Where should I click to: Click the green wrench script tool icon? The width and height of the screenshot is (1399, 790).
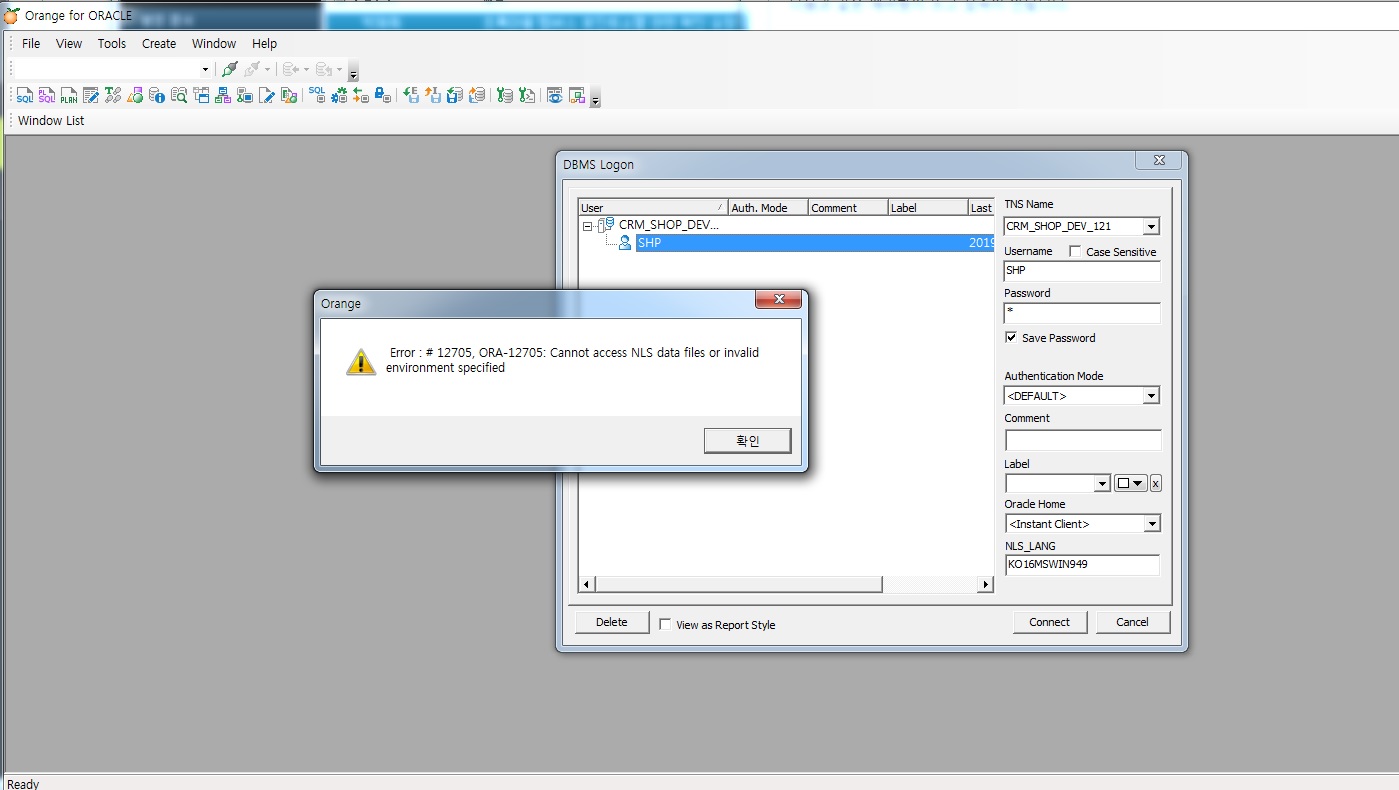pos(527,96)
